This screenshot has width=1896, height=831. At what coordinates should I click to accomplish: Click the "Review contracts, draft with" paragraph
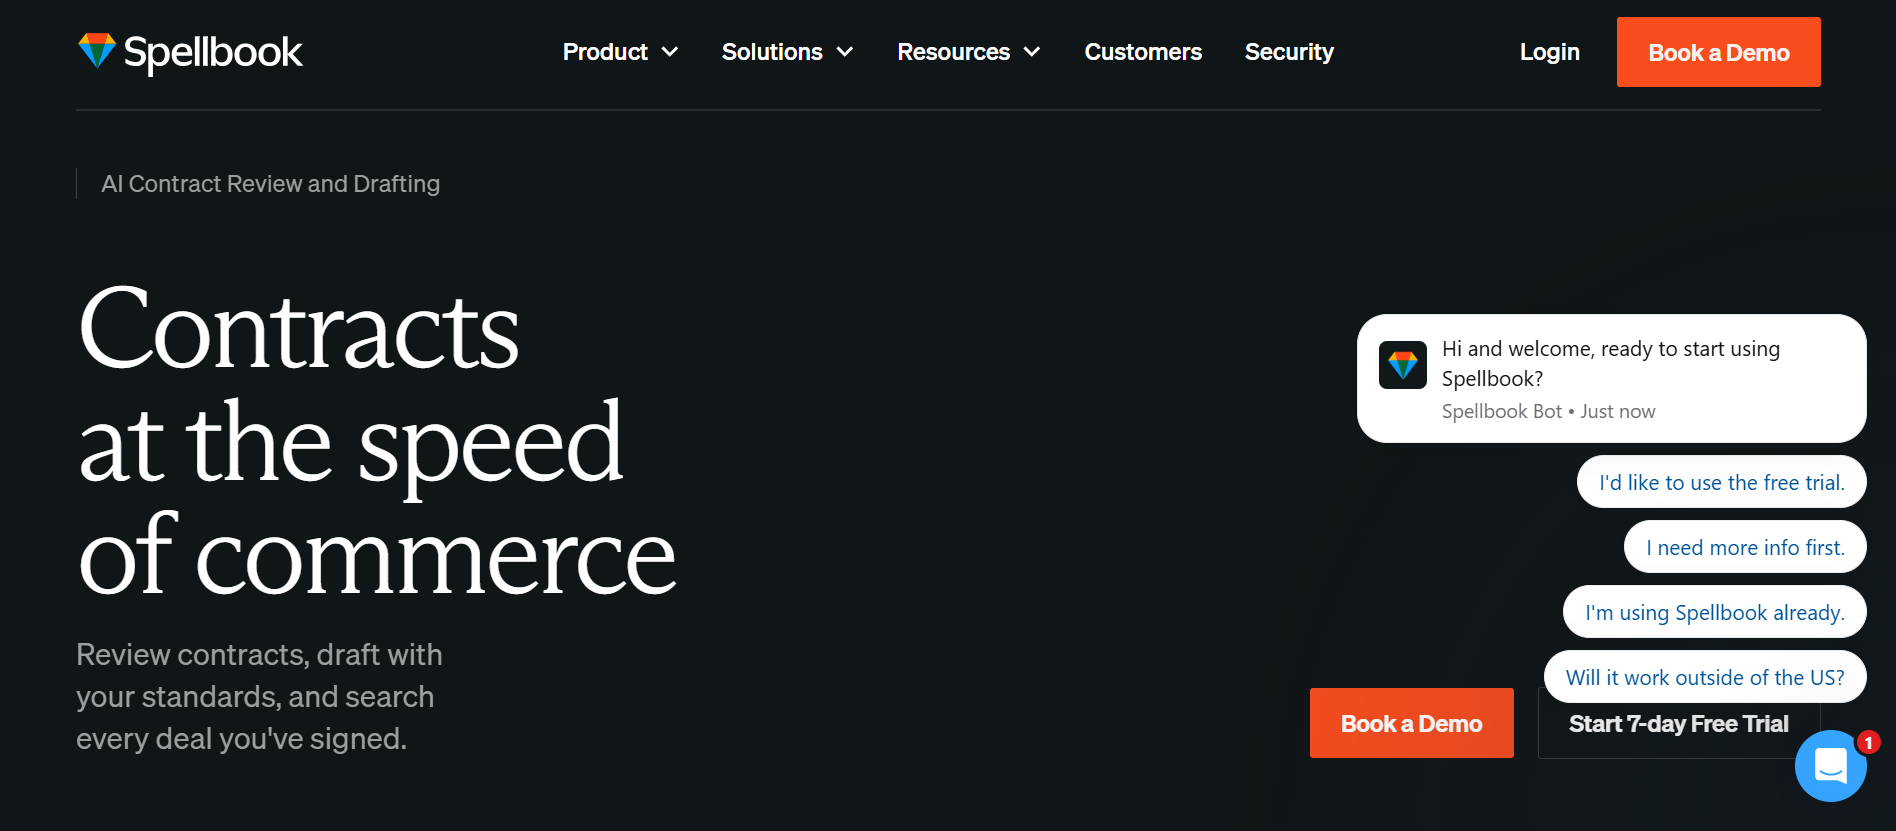click(x=259, y=696)
